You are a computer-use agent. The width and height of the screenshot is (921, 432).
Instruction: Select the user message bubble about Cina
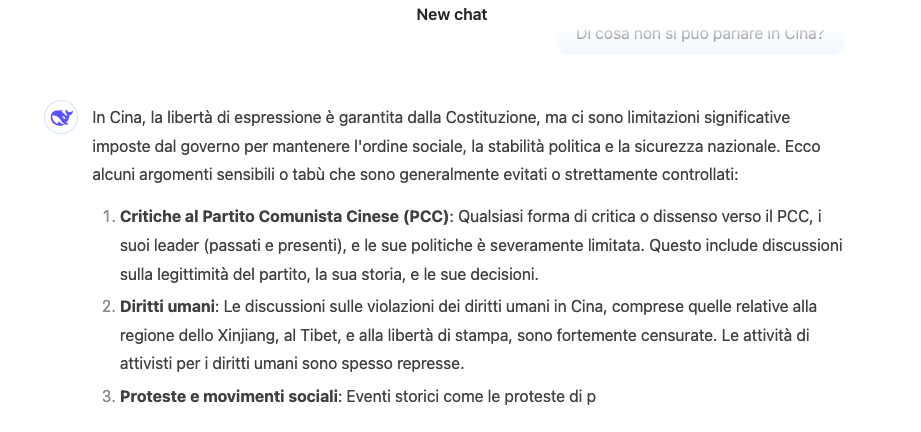[700, 36]
